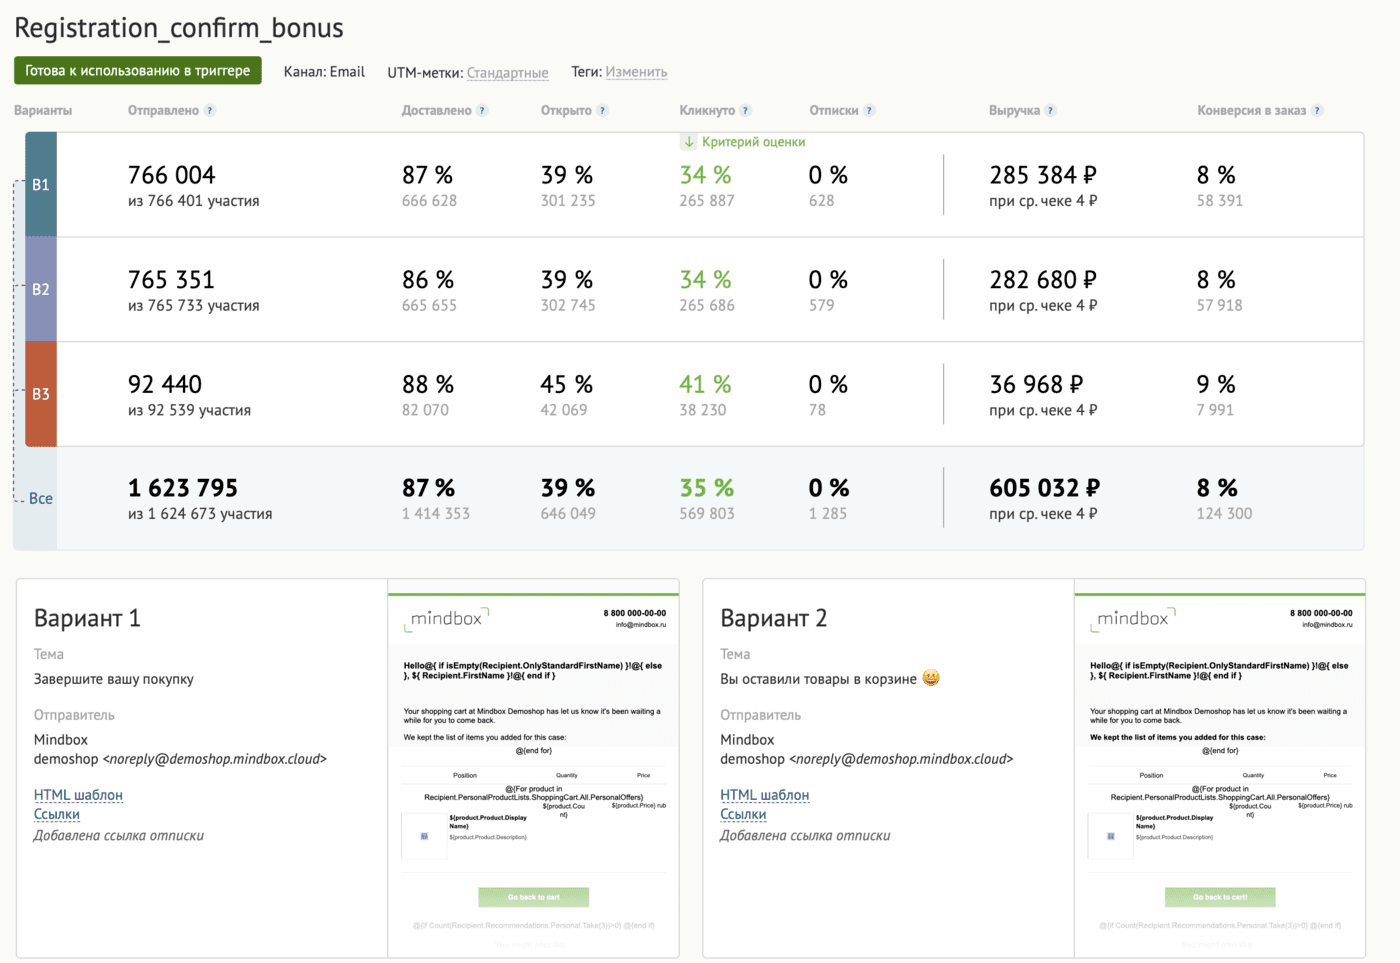Screen dimensions: 1400x963
Task: Click Доставлено column header
Action: [x=436, y=111]
